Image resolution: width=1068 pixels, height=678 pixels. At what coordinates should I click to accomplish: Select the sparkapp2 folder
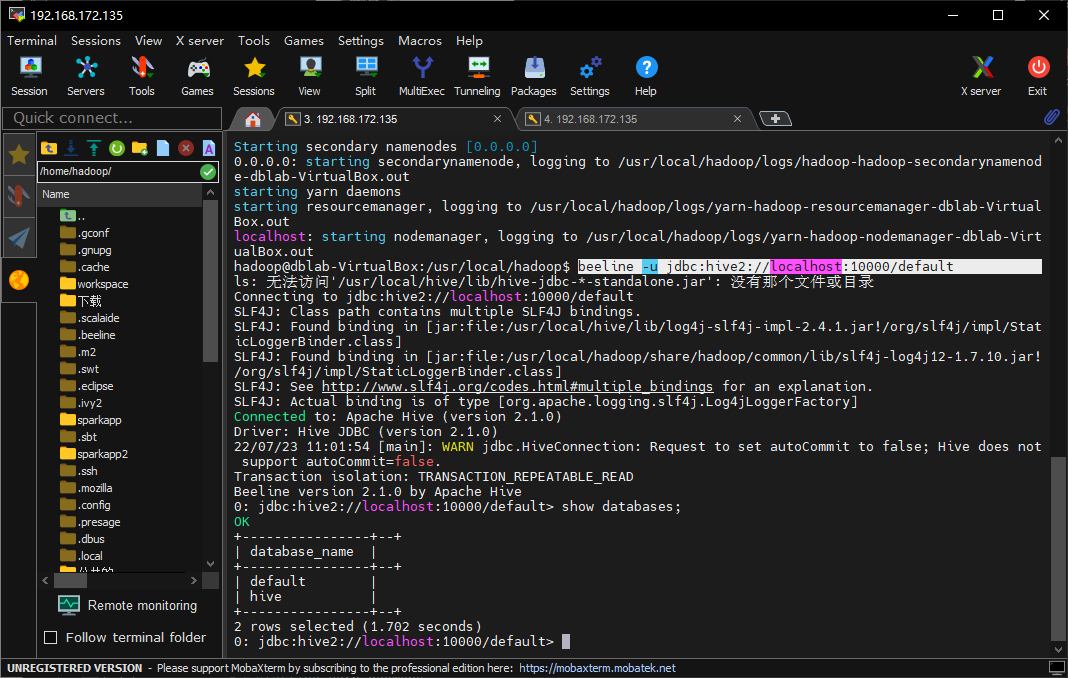pyautogui.click(x=94, y=454)
